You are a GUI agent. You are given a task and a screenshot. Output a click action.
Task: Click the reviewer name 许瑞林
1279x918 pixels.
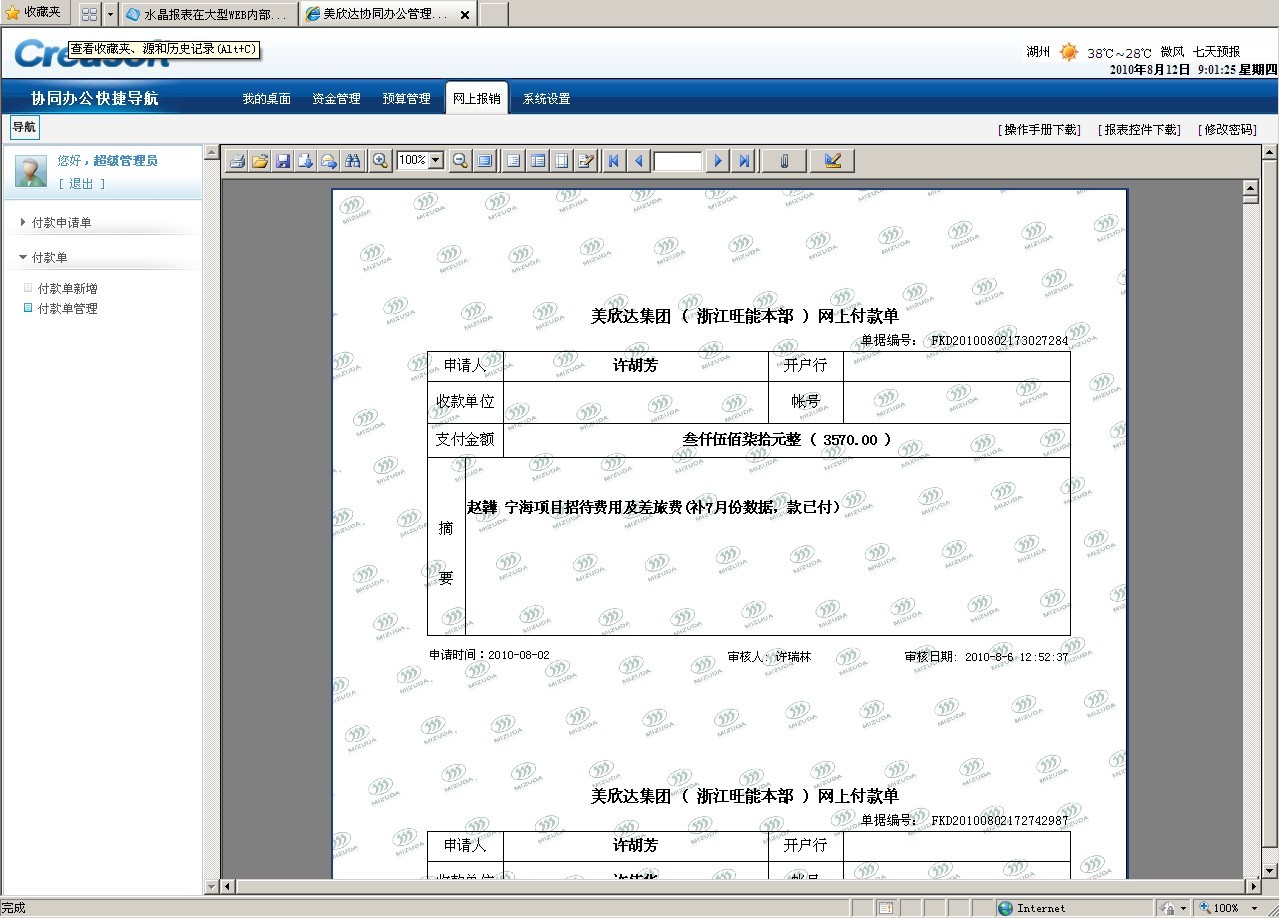(x=793, y=657)
